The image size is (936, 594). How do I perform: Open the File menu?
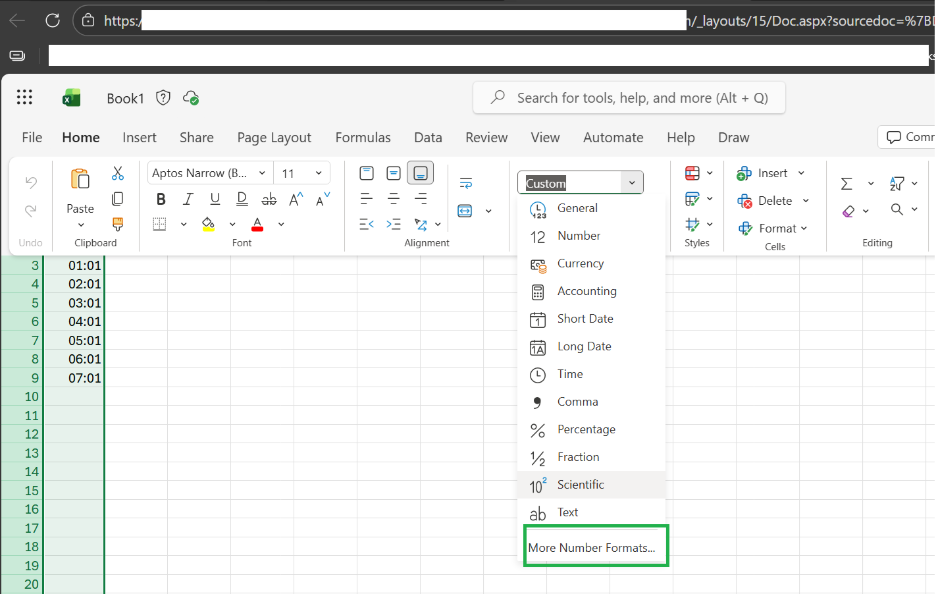[32, 137]
